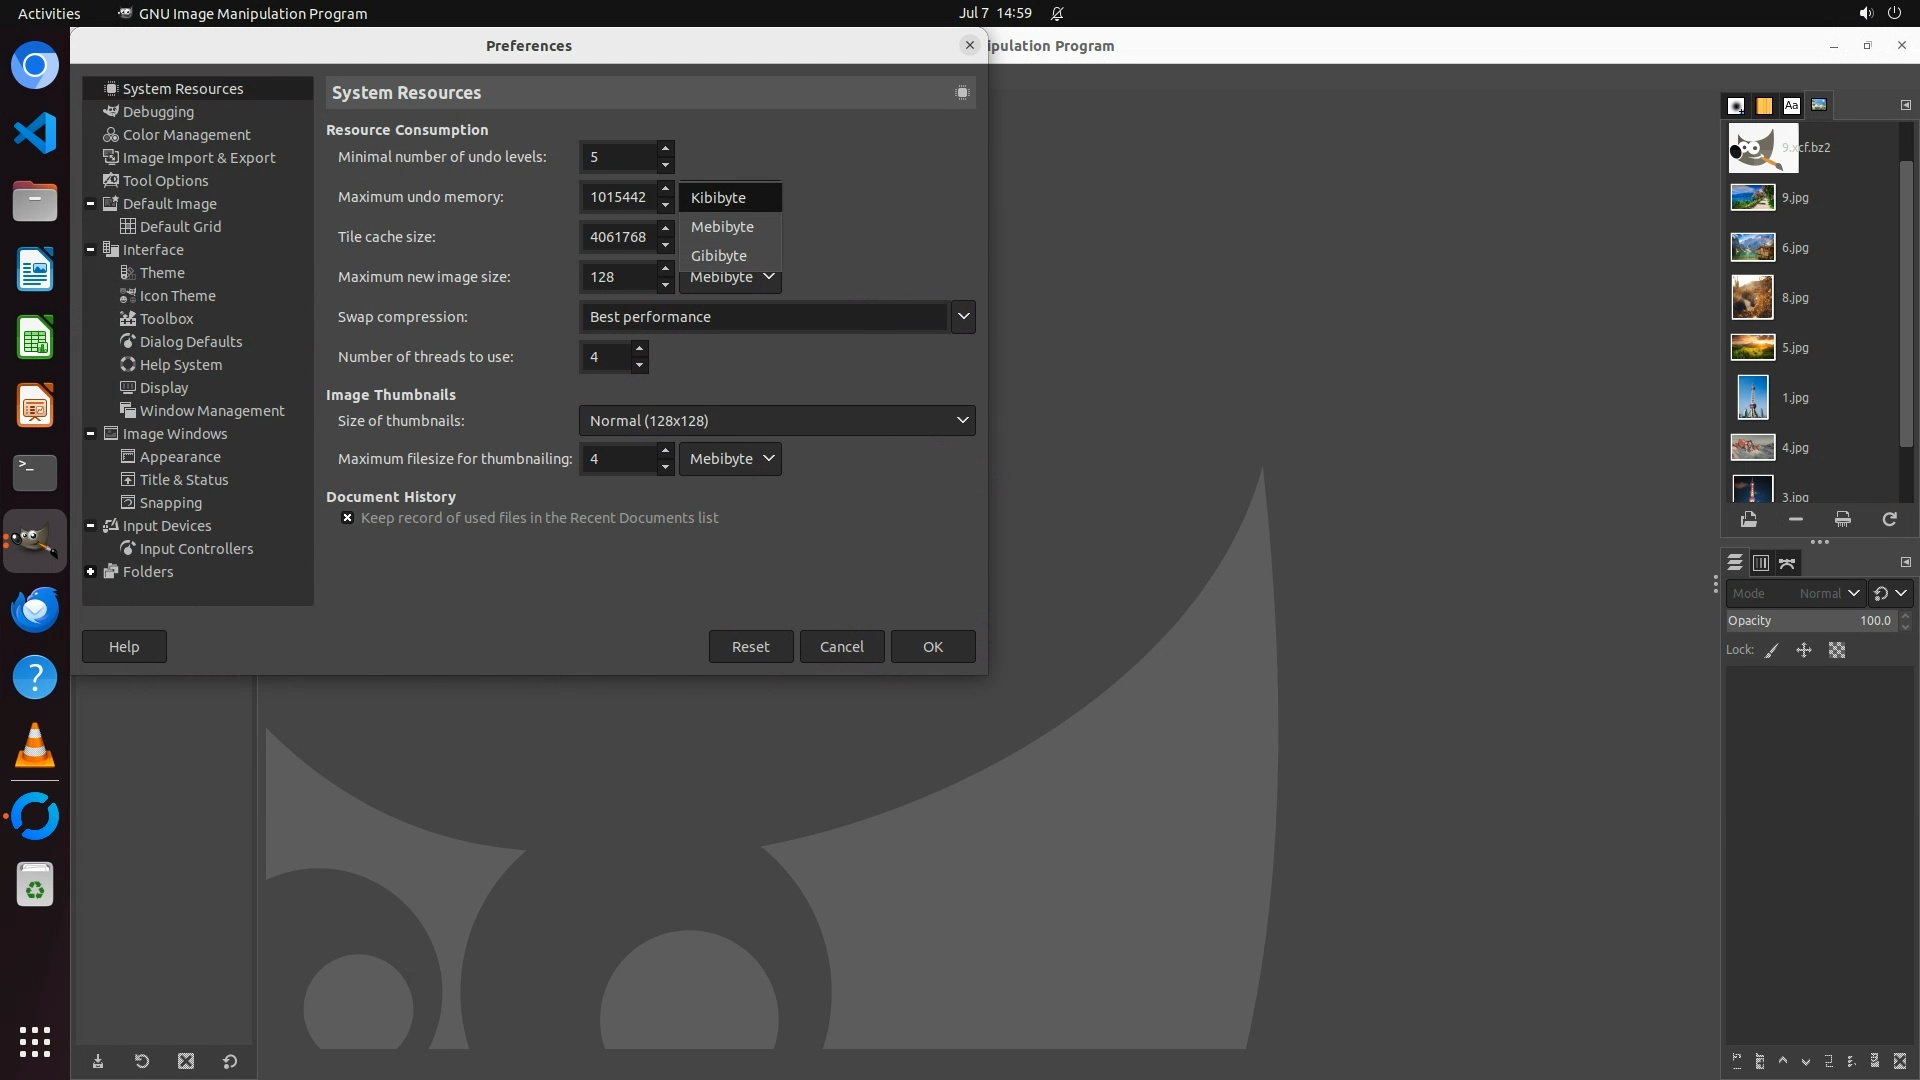Choose Mebibyte in the open unit list
1920x1080 pixels.
[x=722, y=227]
